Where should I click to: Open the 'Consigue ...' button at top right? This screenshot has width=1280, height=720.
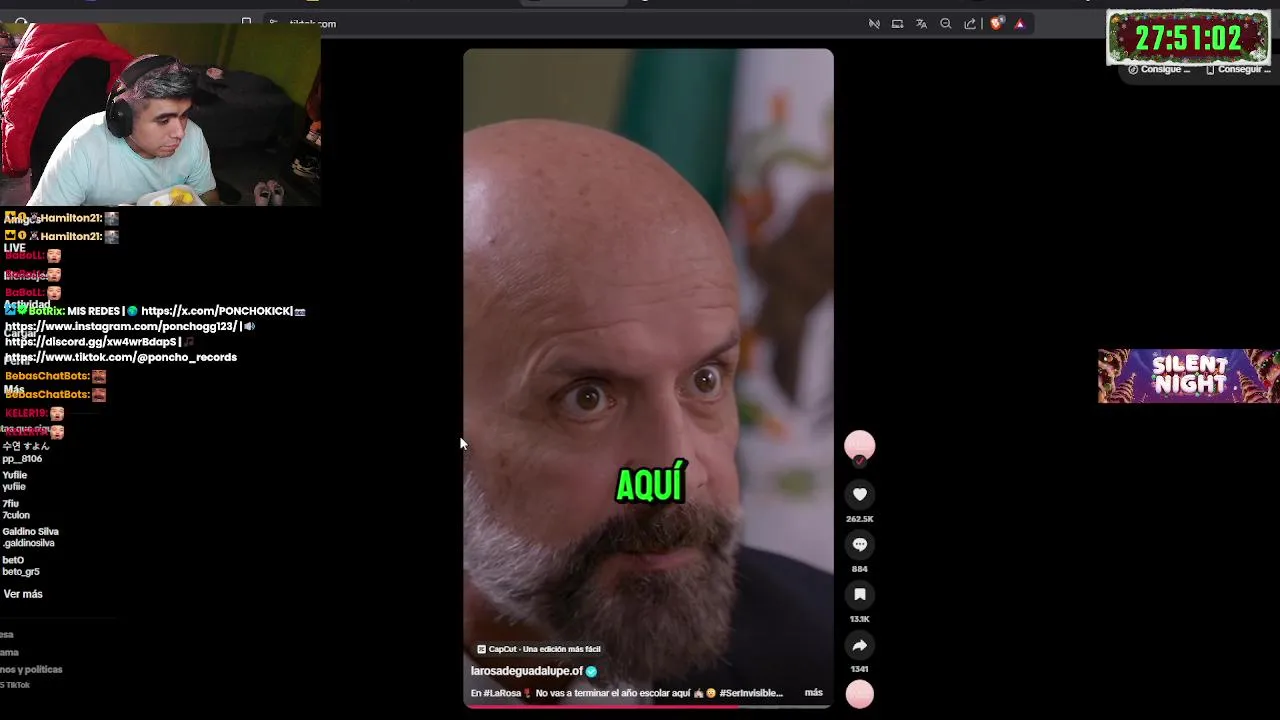(x=1160, y=69)
